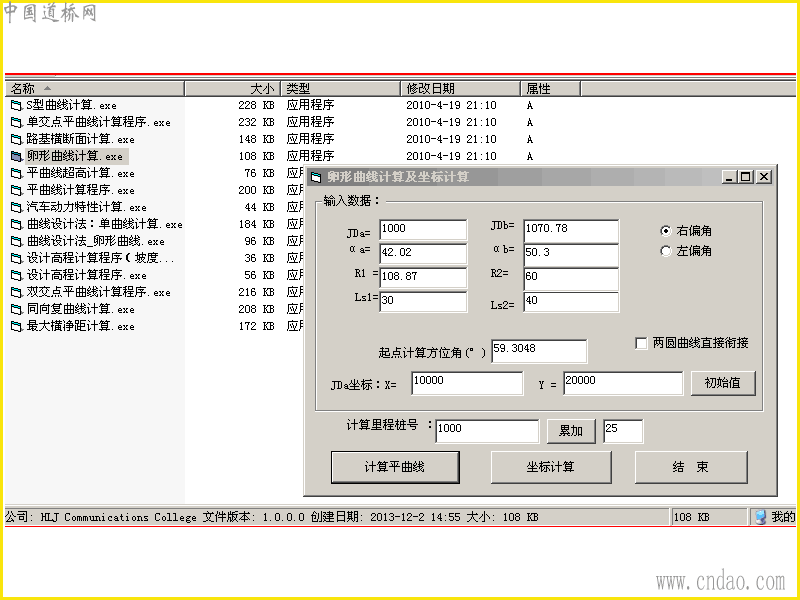Click the 我的 computer icon in status bar

pos(760,517)
